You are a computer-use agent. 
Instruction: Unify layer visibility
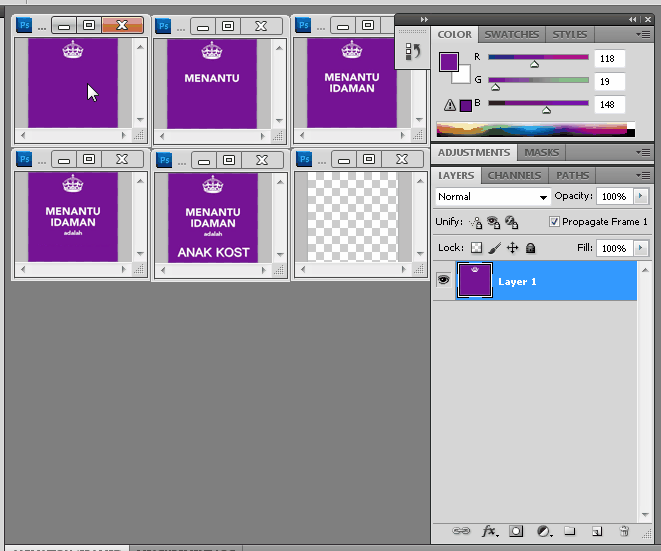pyautogui.click(x=493, y=222)
